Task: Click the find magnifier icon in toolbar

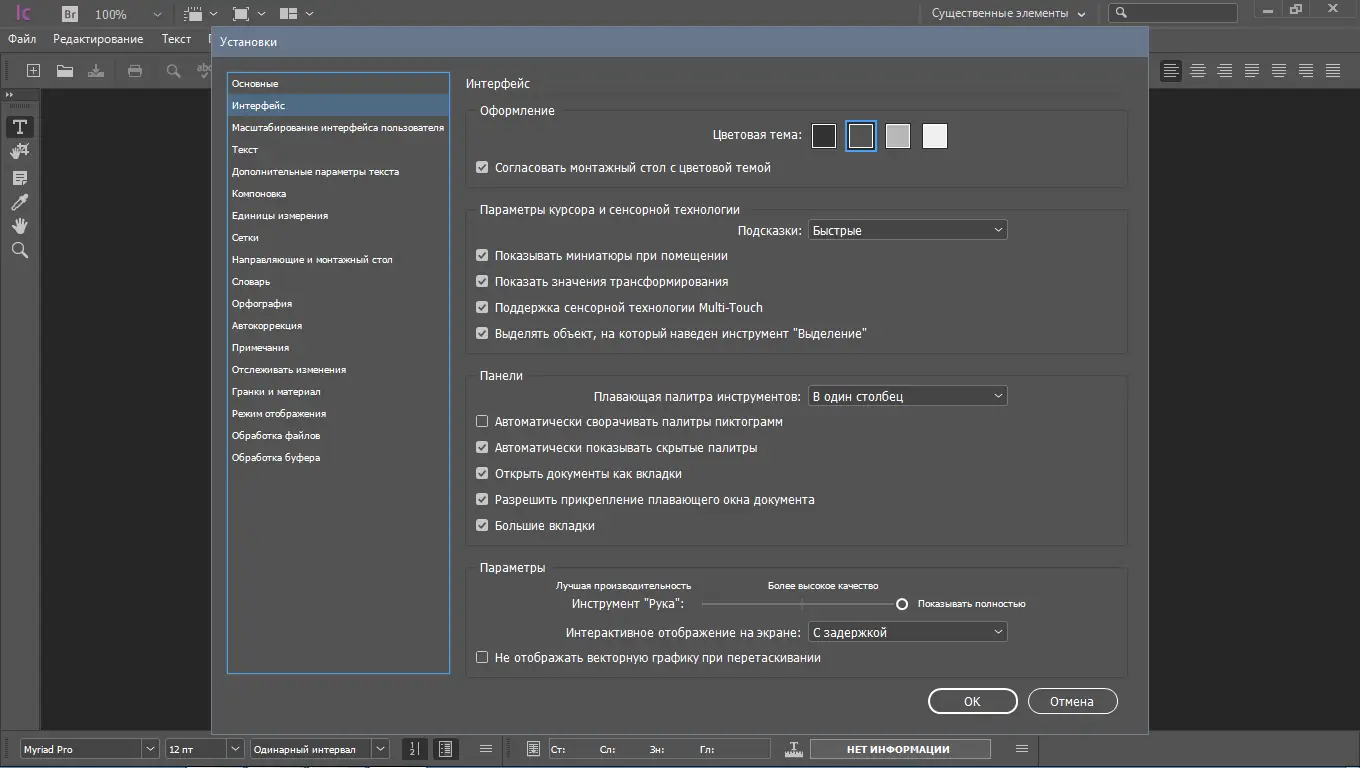Action: pos(174,71)
